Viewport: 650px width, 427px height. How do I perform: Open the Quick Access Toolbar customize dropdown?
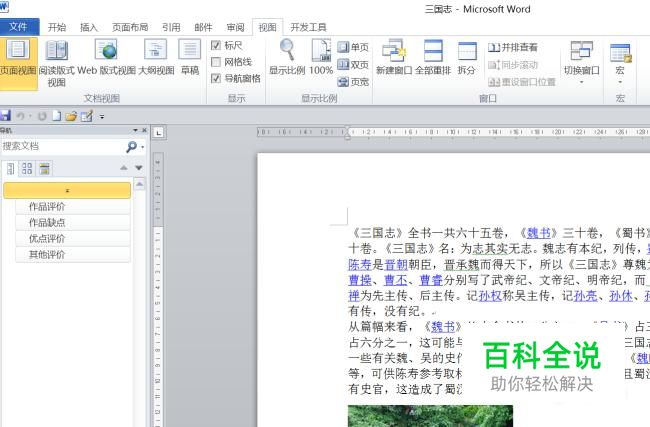(x=102, y=117)
